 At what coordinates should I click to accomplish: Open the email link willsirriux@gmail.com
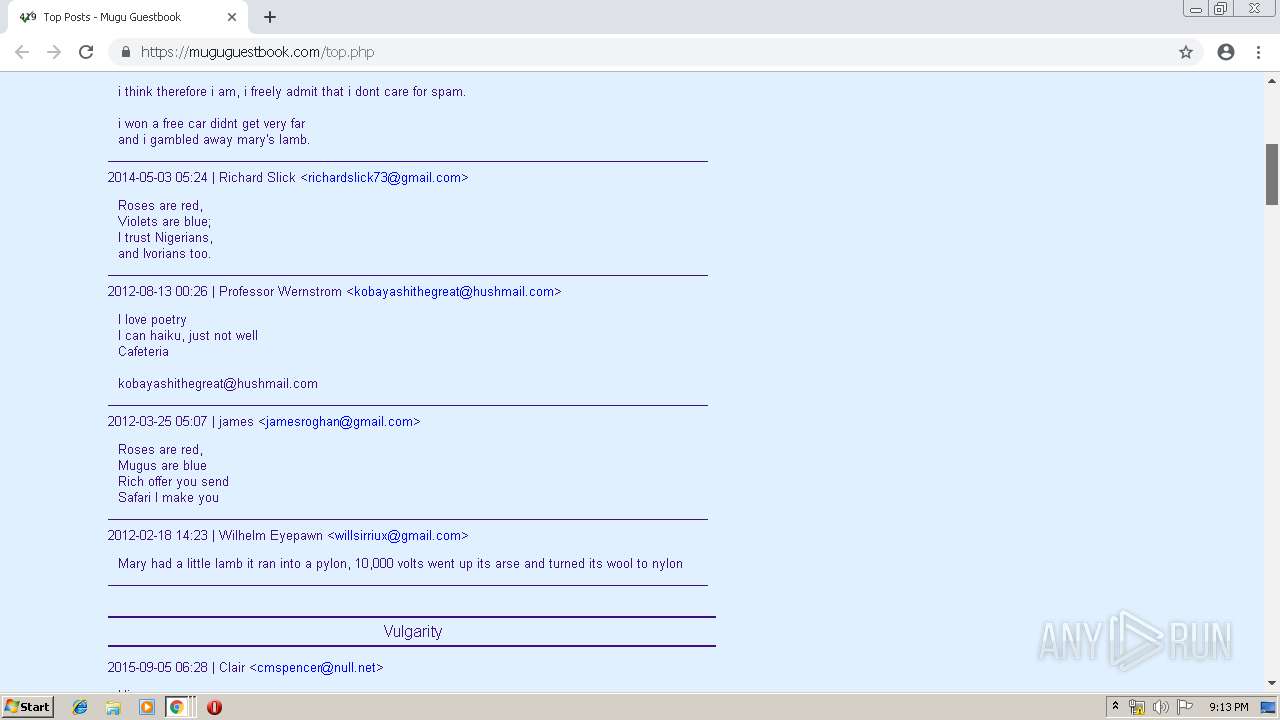click(398, 535)
